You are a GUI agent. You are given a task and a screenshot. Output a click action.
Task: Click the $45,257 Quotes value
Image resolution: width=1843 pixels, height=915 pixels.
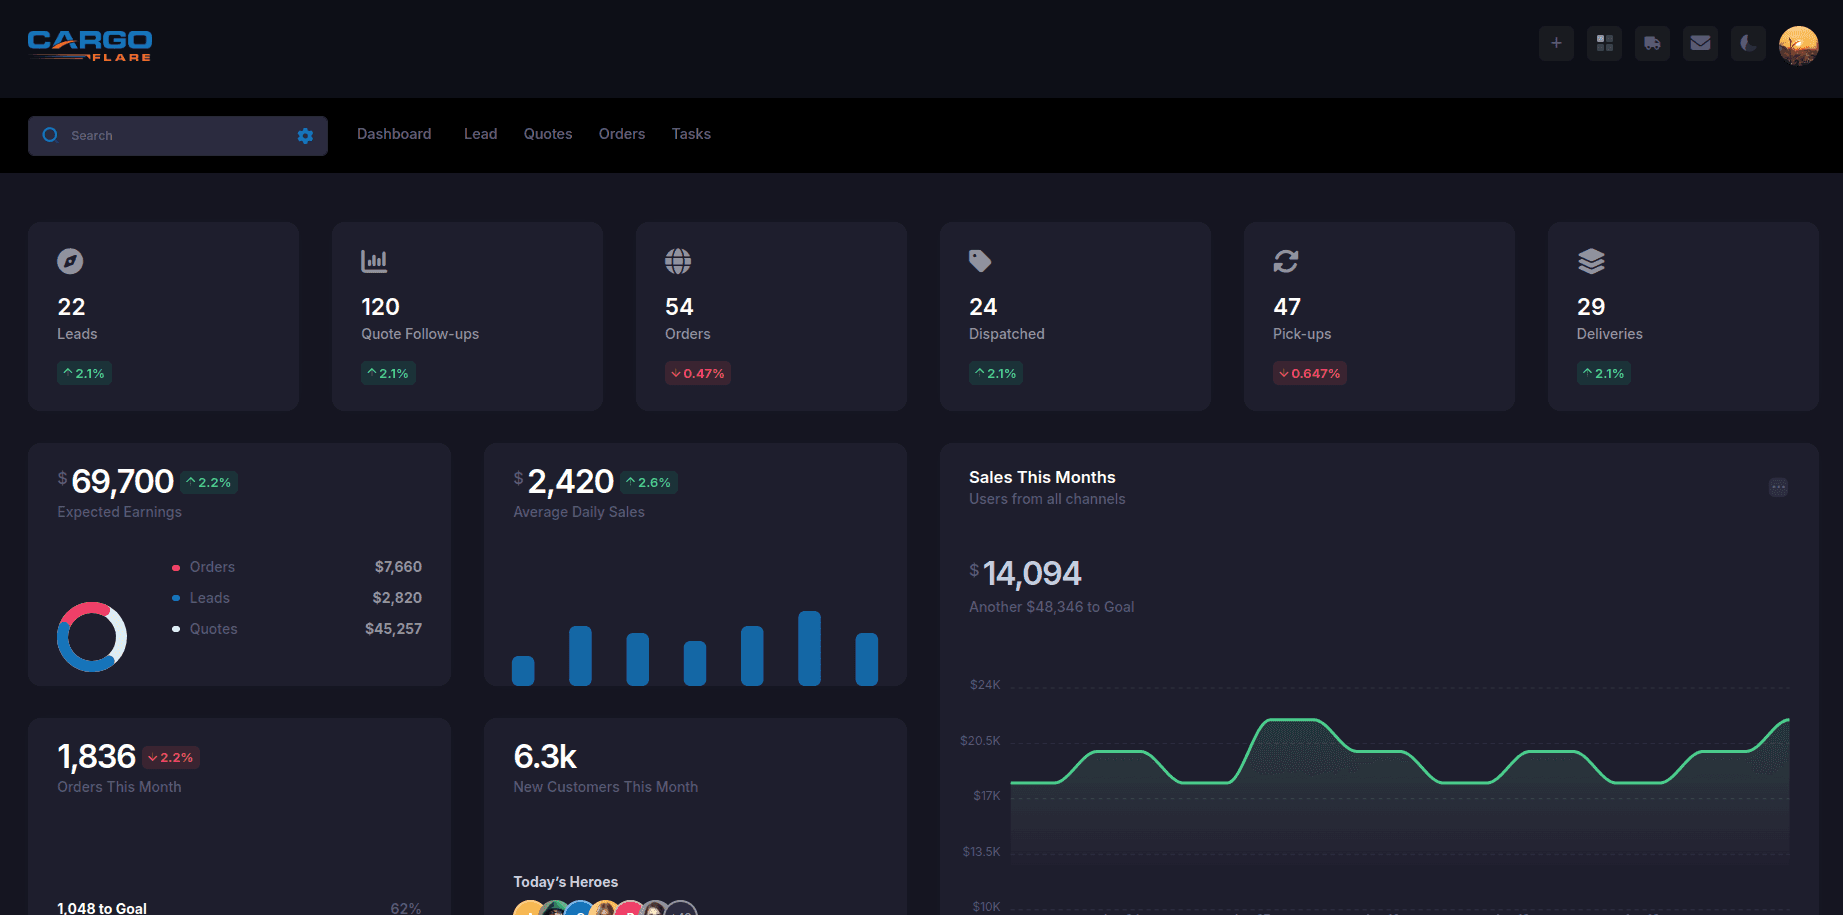click(393, 629)
